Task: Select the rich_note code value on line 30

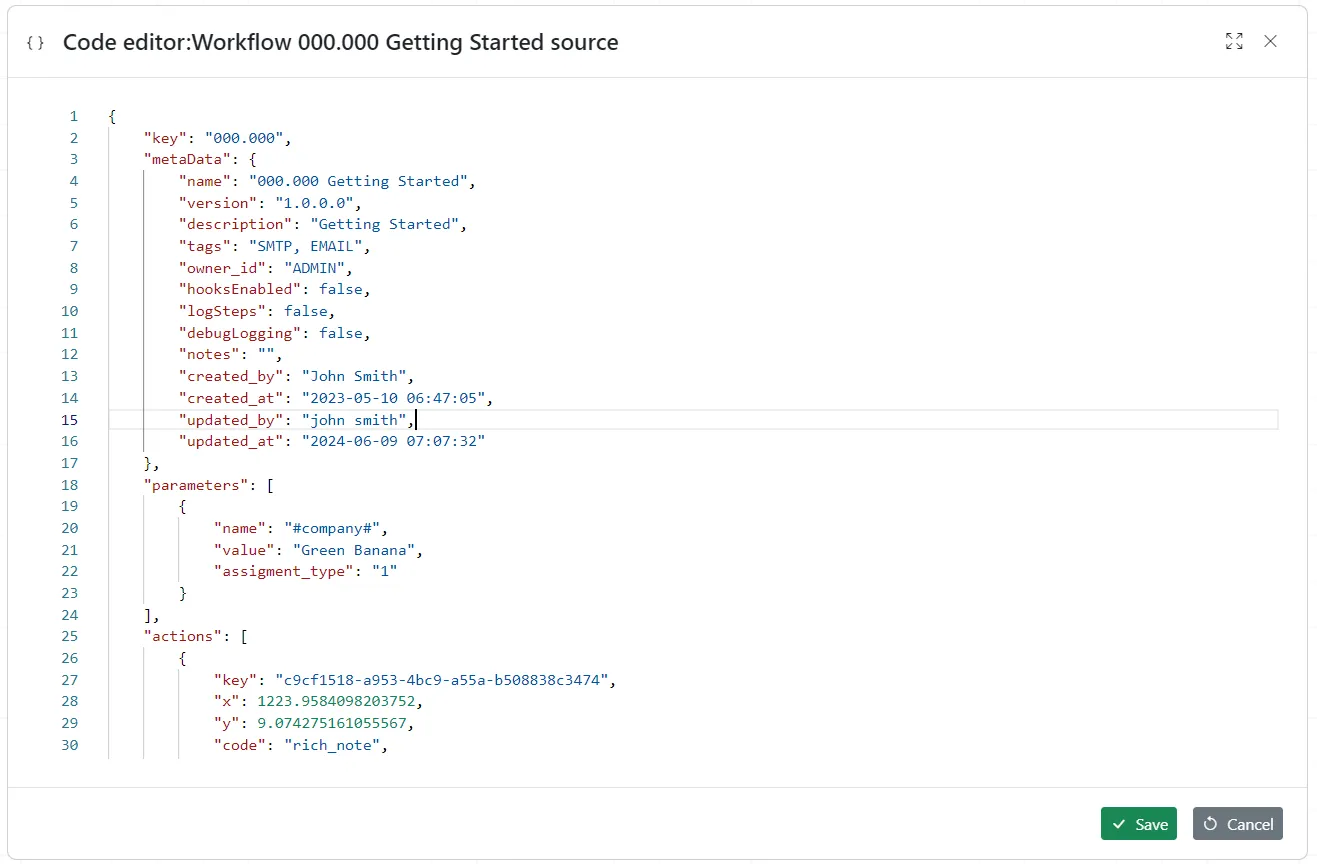Action: [x=334, y=744]
